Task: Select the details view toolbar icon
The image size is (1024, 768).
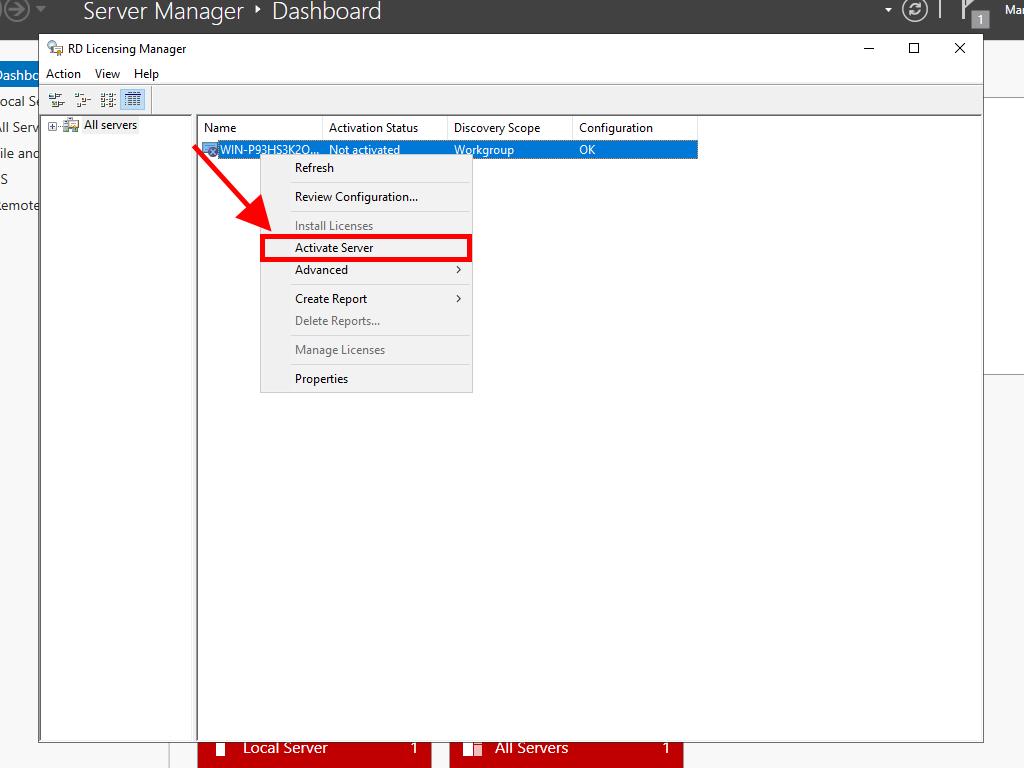Action: 133,100
